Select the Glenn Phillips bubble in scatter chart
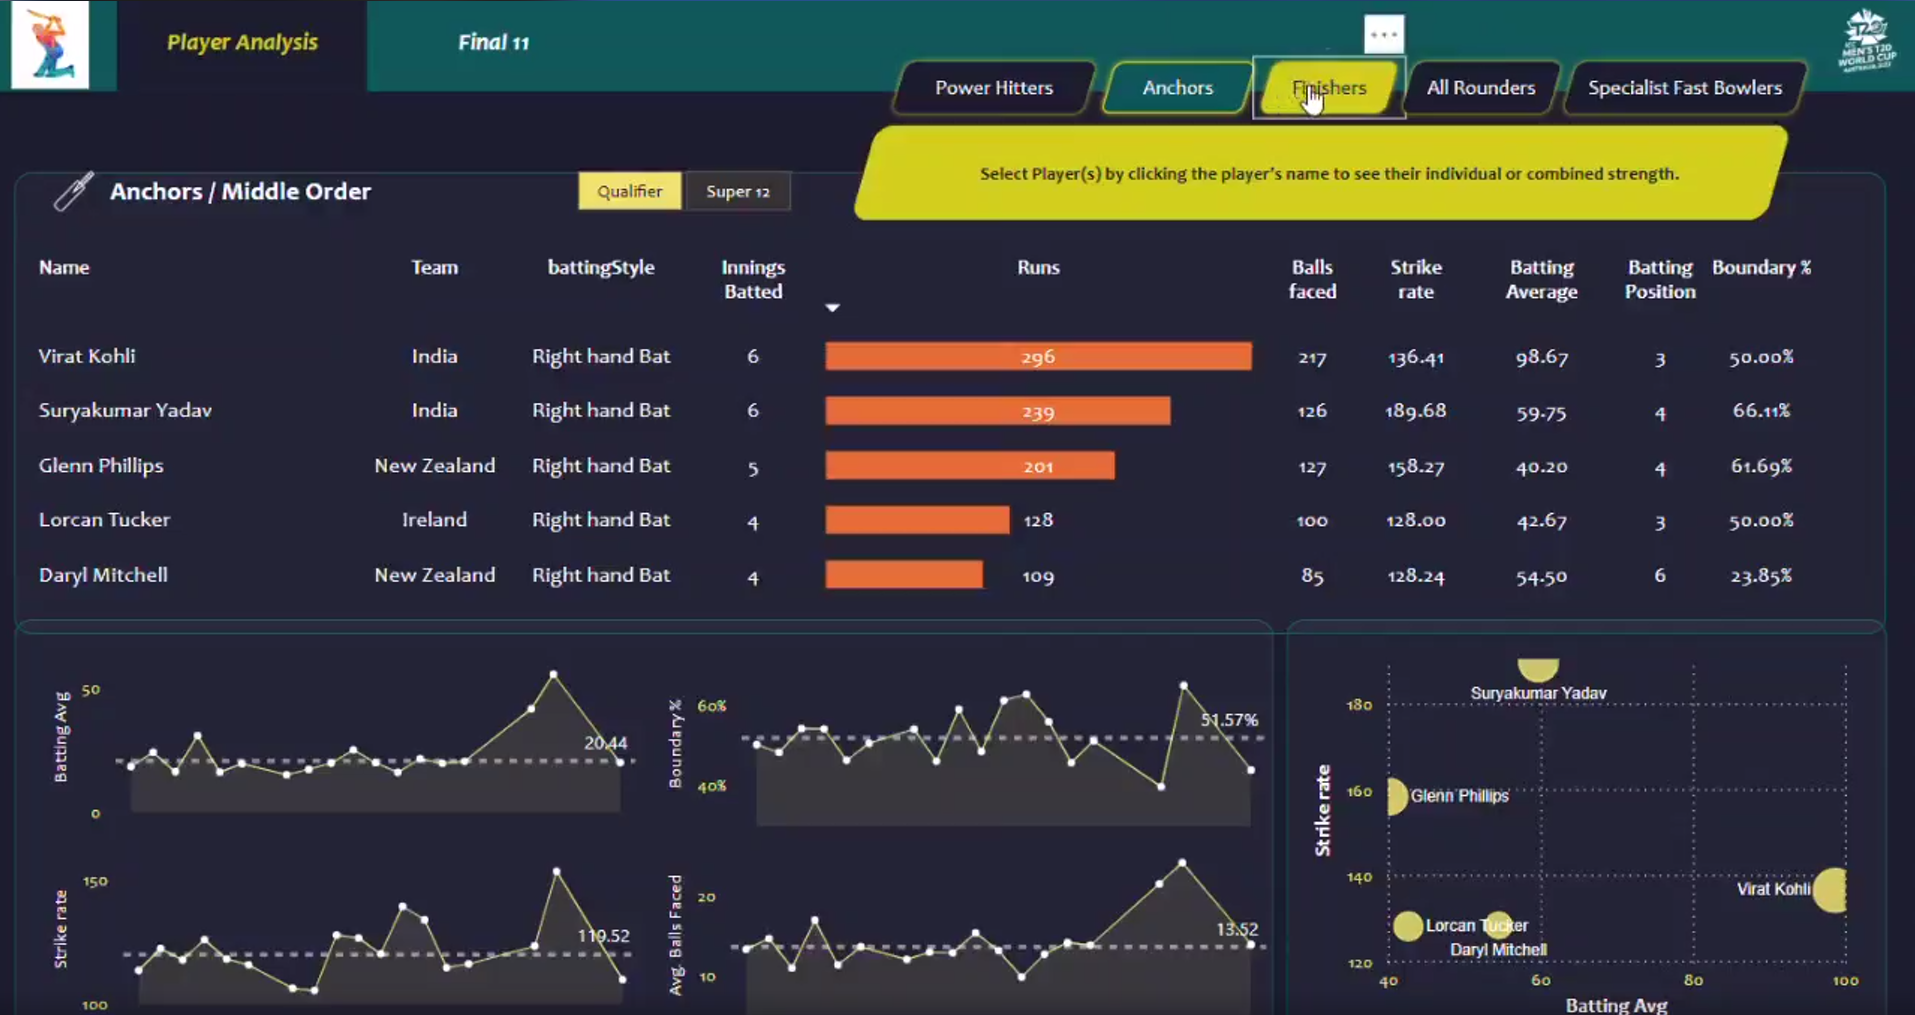This screenshot has width=1915, height=1015. point(1396,796)
